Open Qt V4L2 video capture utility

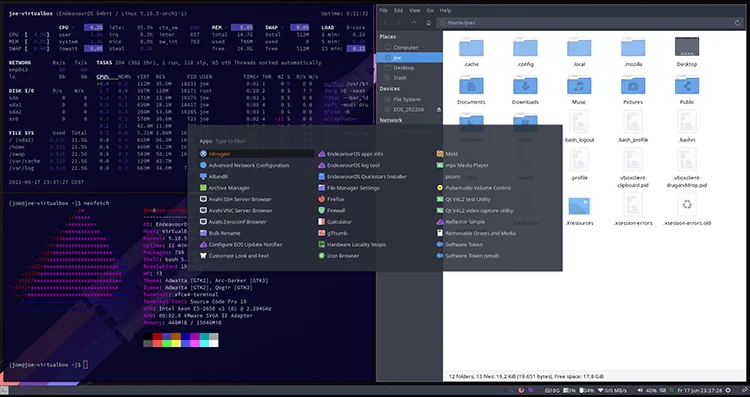[475, 210]
